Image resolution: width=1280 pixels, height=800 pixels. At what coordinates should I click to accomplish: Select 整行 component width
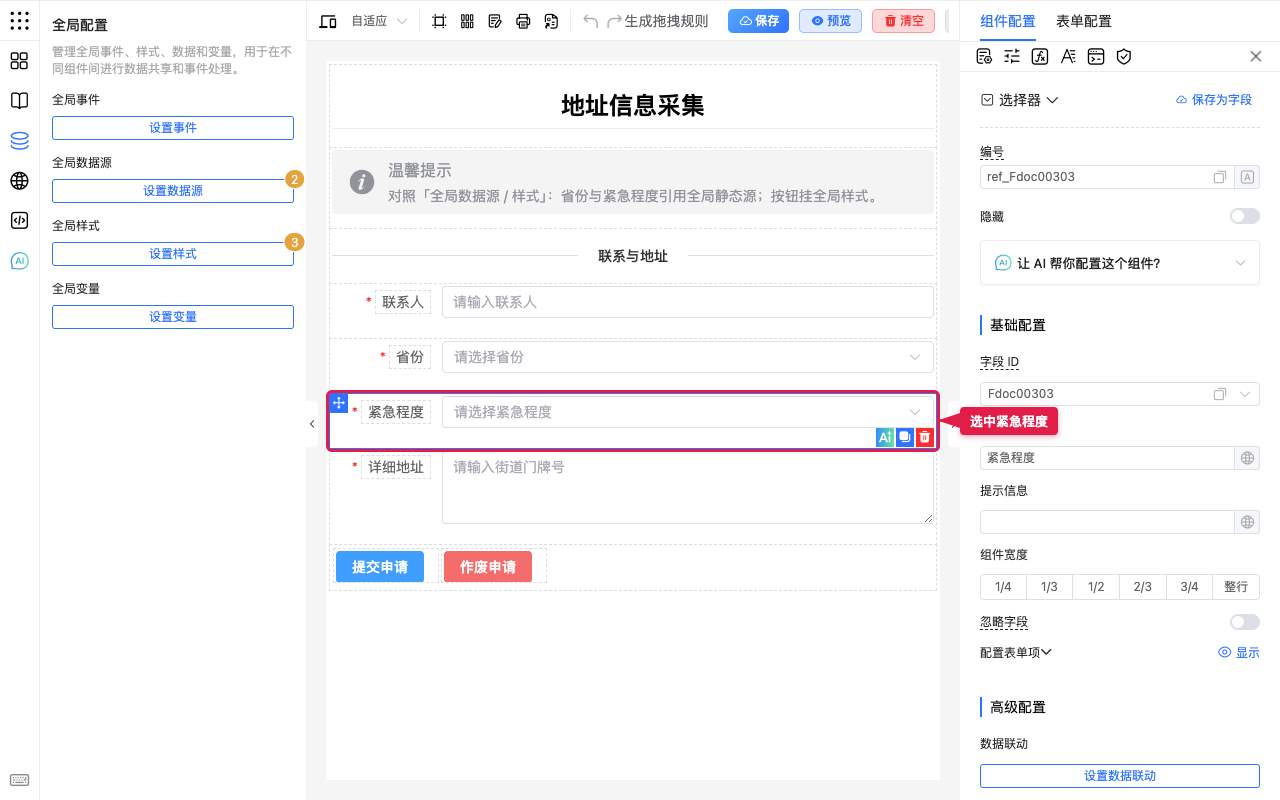click(1236, 587)
